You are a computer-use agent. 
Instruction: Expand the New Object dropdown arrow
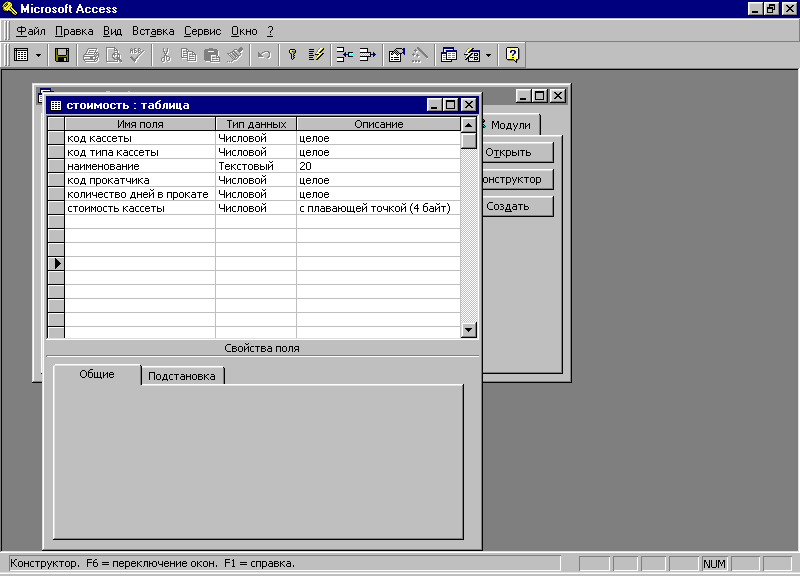click(x=489, y=55)
